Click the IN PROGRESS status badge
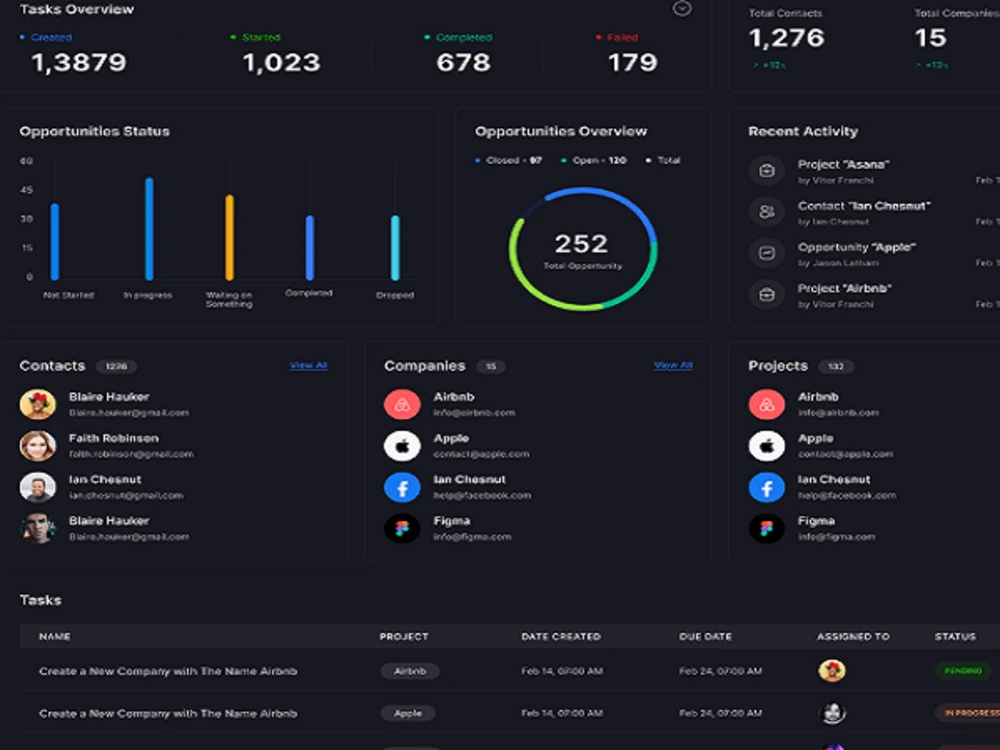This screenshot has width=1000, height=750. point(969,713)
